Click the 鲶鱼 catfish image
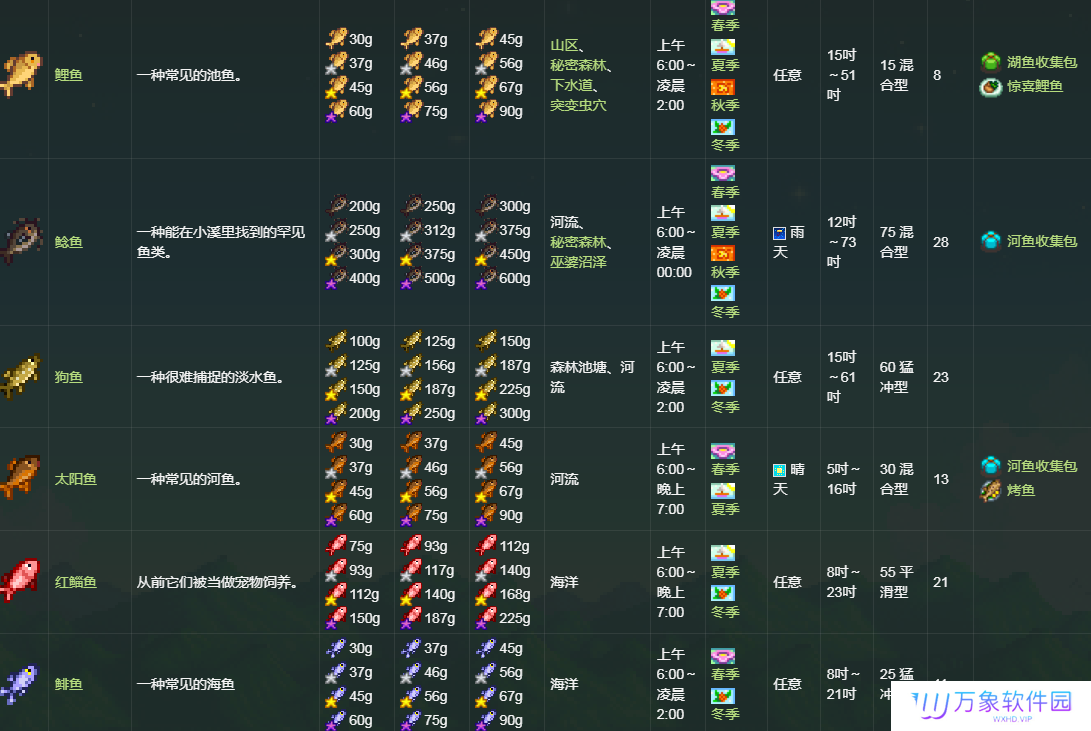The image size is (1091, 731). (22, 241)
